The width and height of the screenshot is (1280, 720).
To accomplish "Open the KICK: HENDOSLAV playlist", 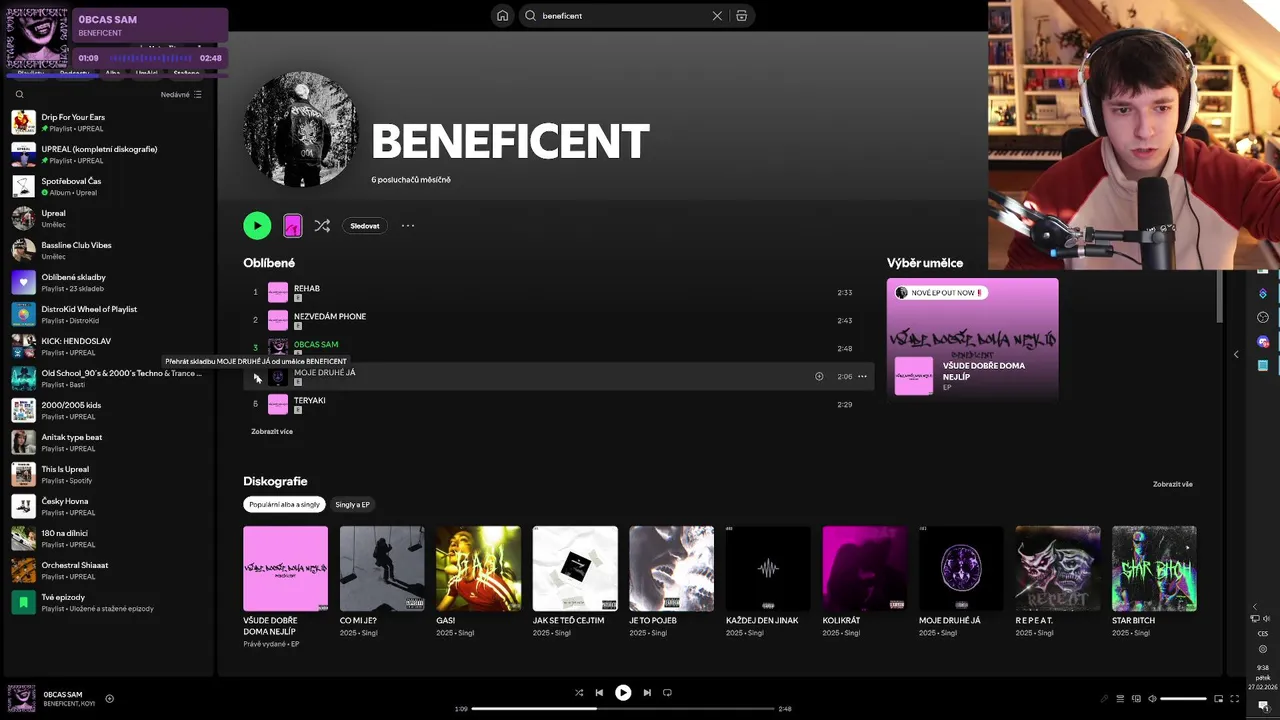I will point(108,347).
